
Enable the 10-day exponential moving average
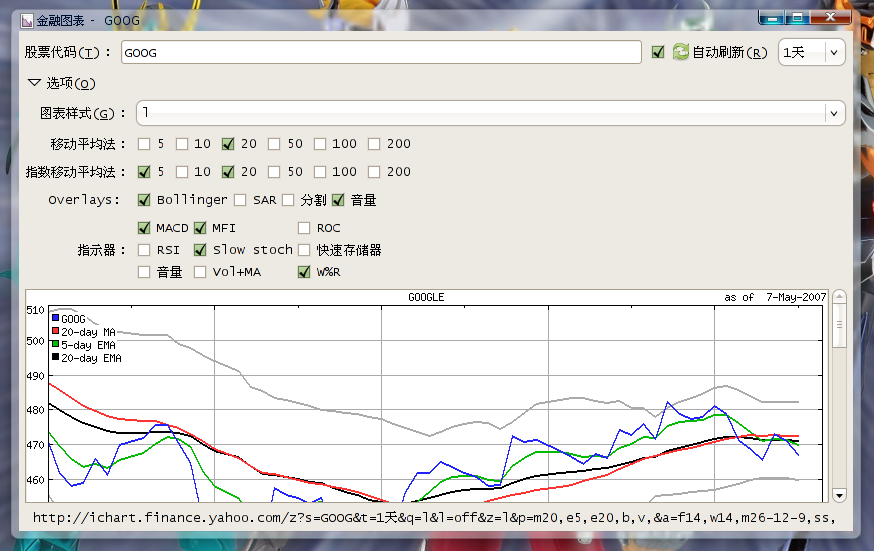click(x=182, y=172)
